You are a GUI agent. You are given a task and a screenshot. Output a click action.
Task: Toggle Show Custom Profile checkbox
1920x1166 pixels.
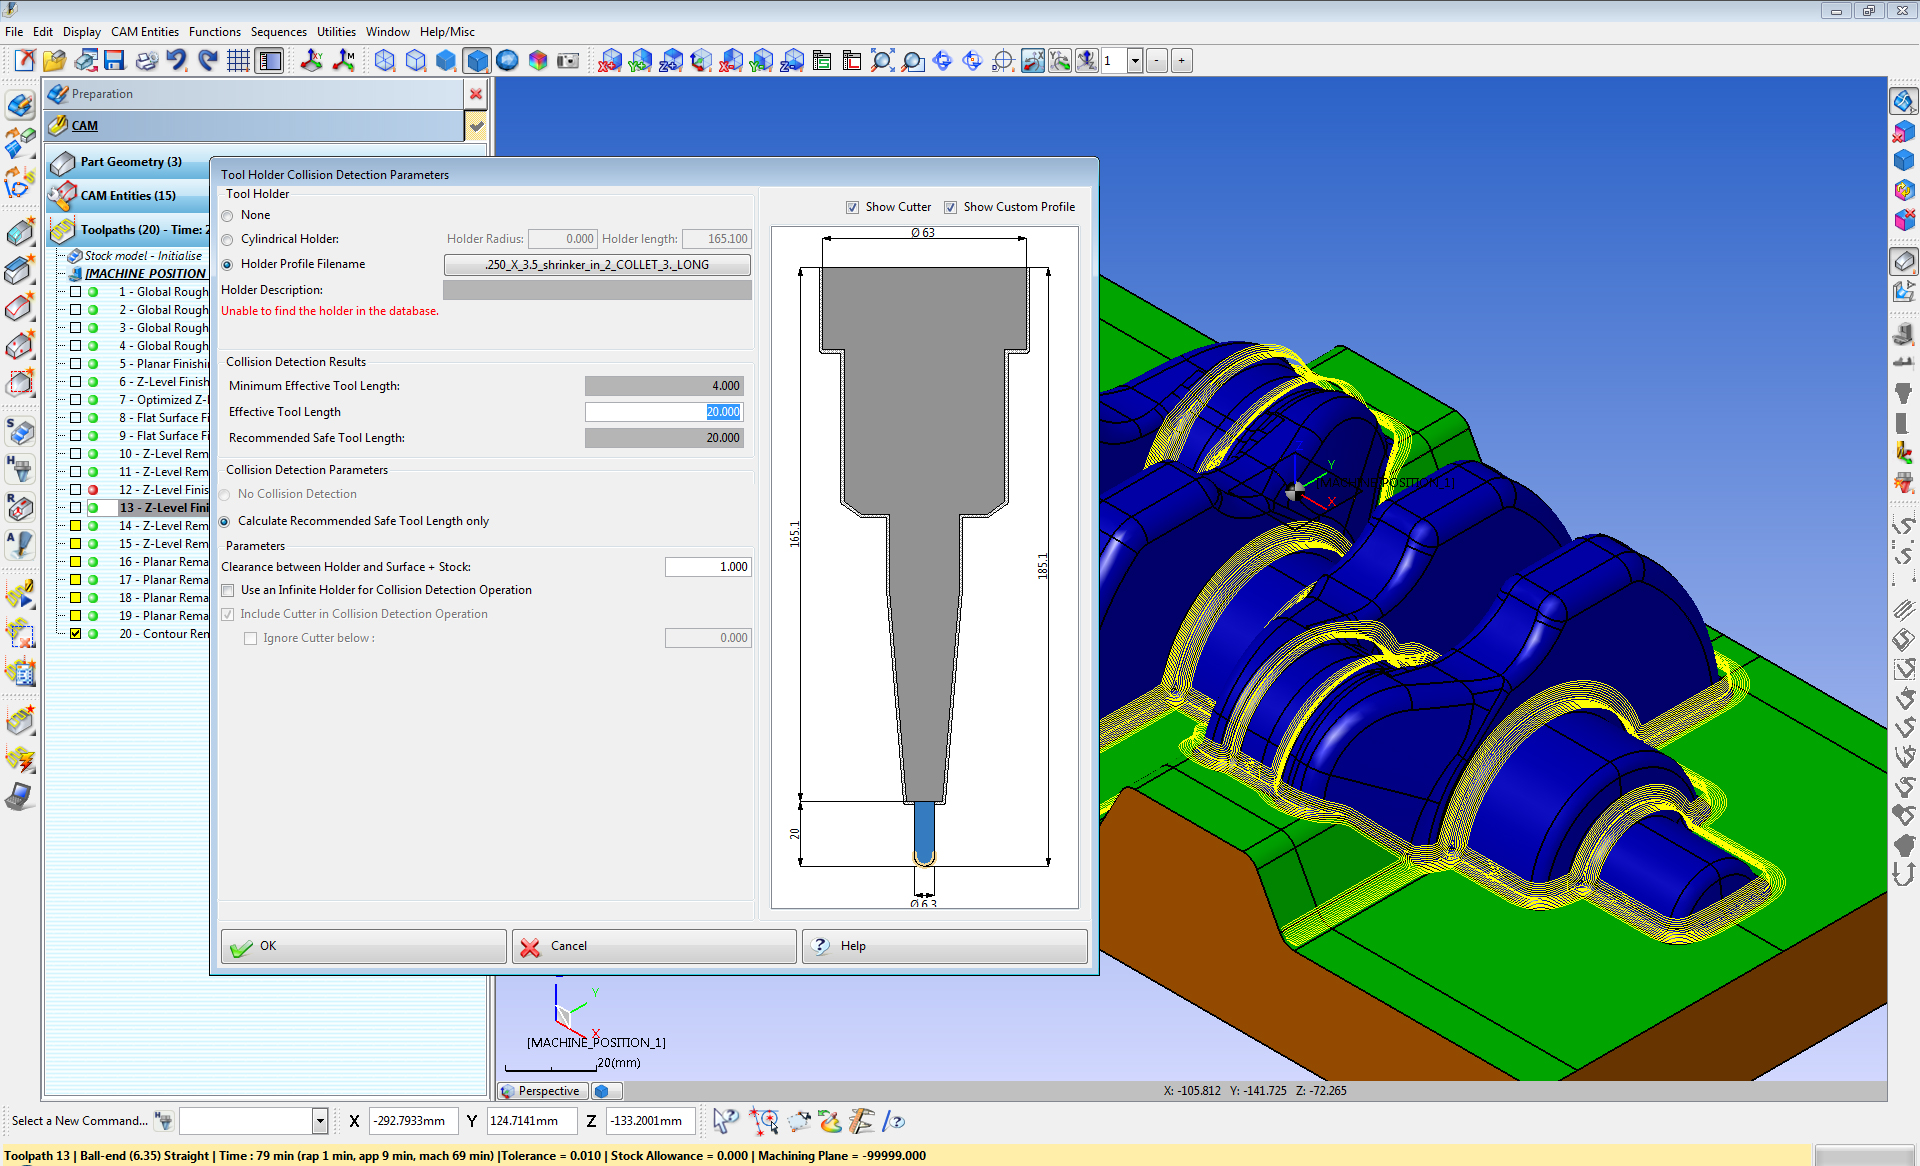[x=950, y=207]
